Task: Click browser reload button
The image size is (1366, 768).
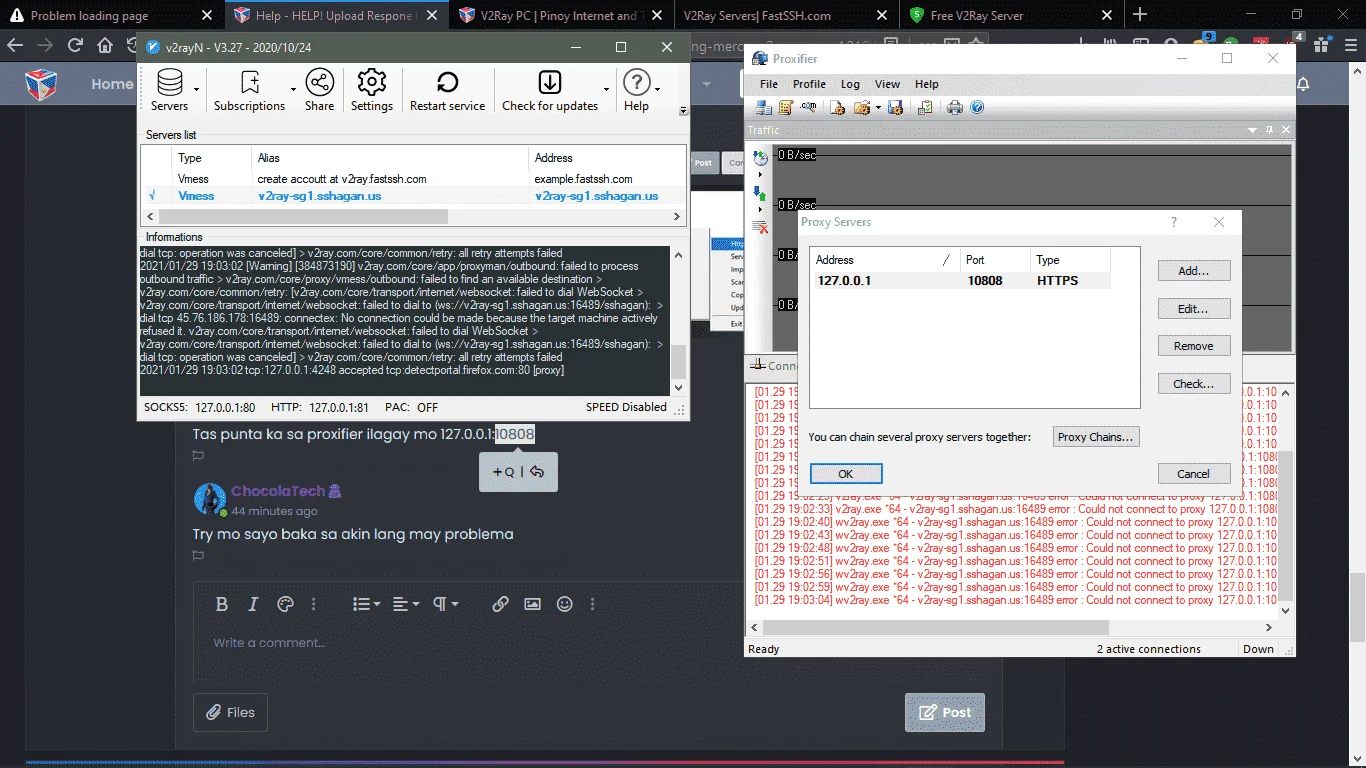Action: [75, 46]
